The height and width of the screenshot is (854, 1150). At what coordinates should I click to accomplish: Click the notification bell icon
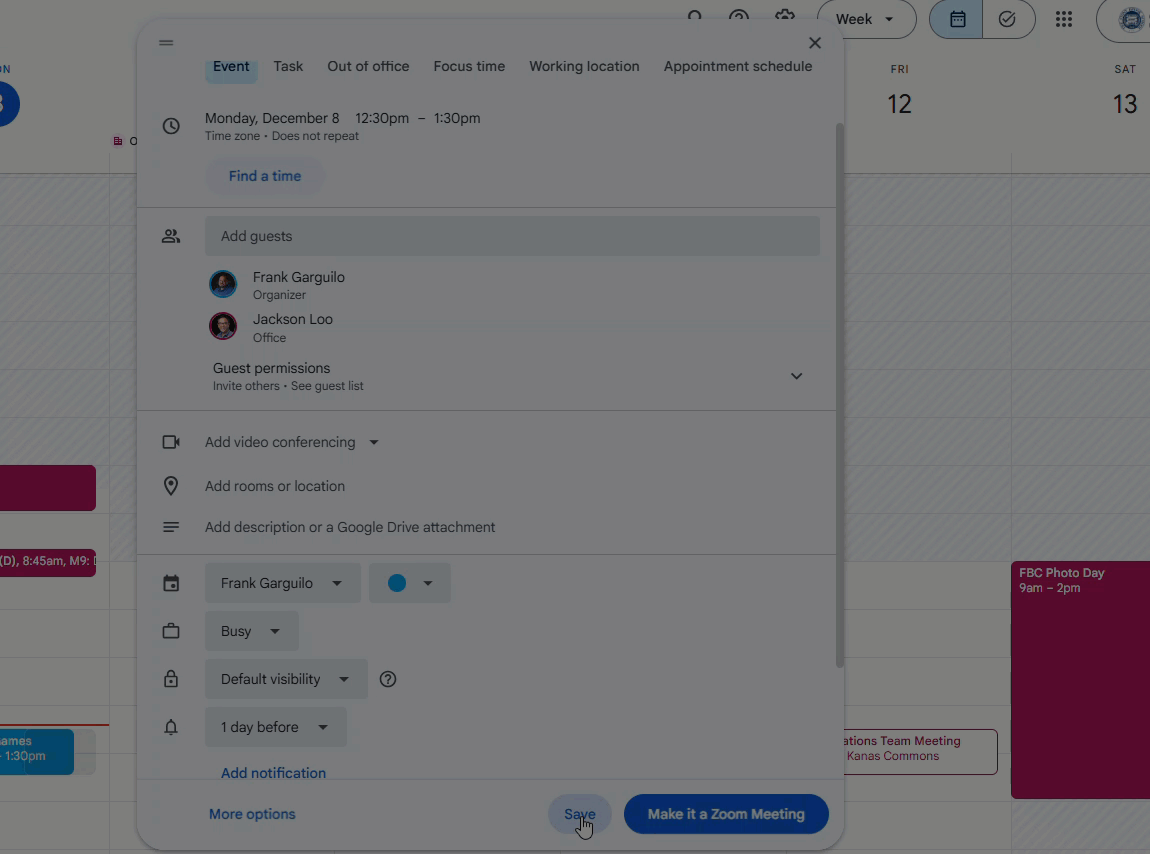171,727
